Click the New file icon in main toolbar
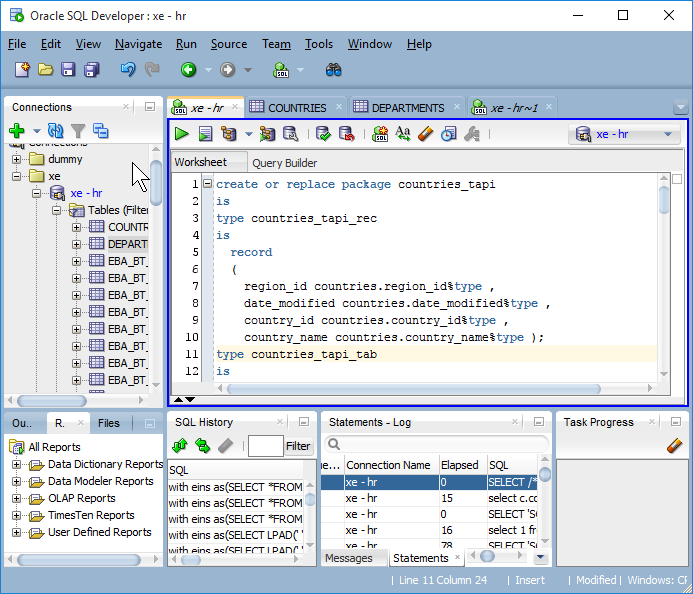693x594 pixels. [22, 69]
